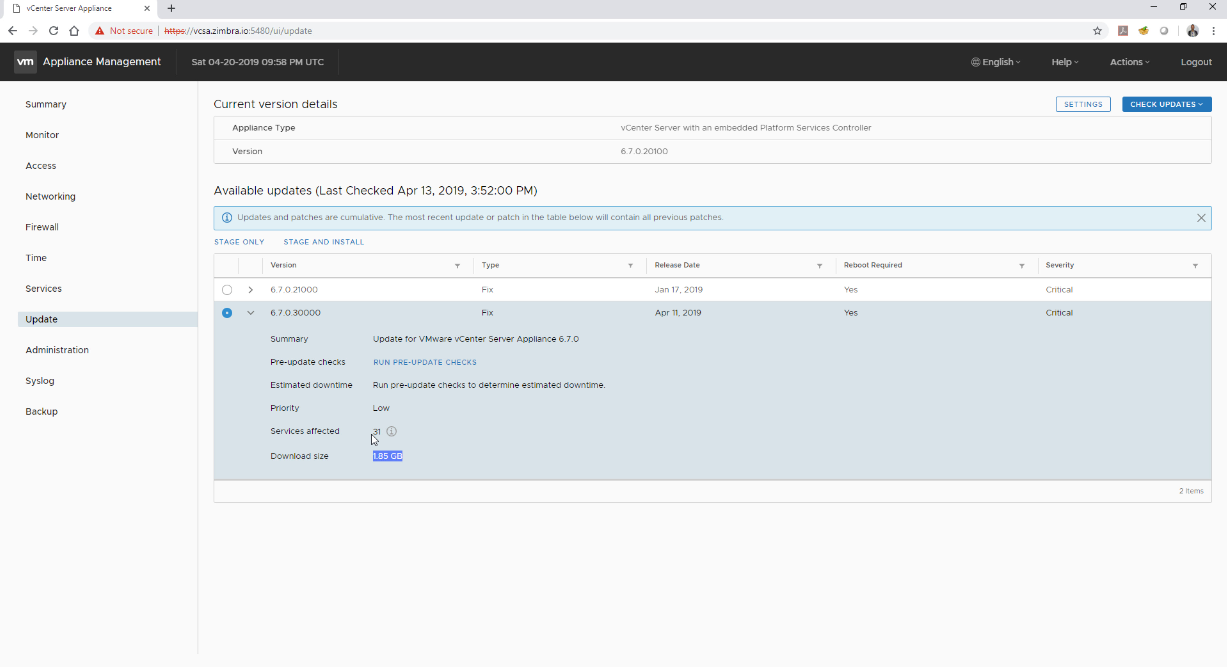Go back using the browser back arrow
Screen dimensions: 1227x667
pyautogui.click(x=12, y=31)
